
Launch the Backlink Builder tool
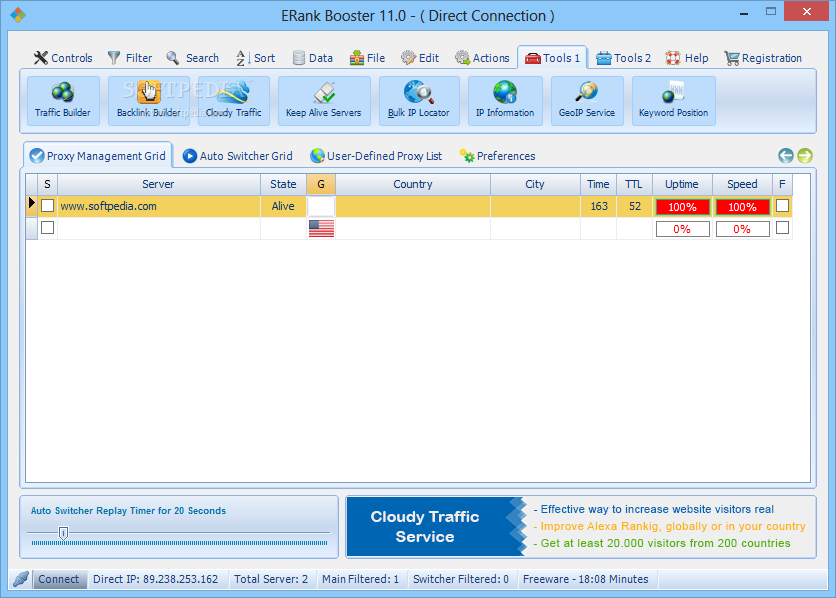(149, 101)
